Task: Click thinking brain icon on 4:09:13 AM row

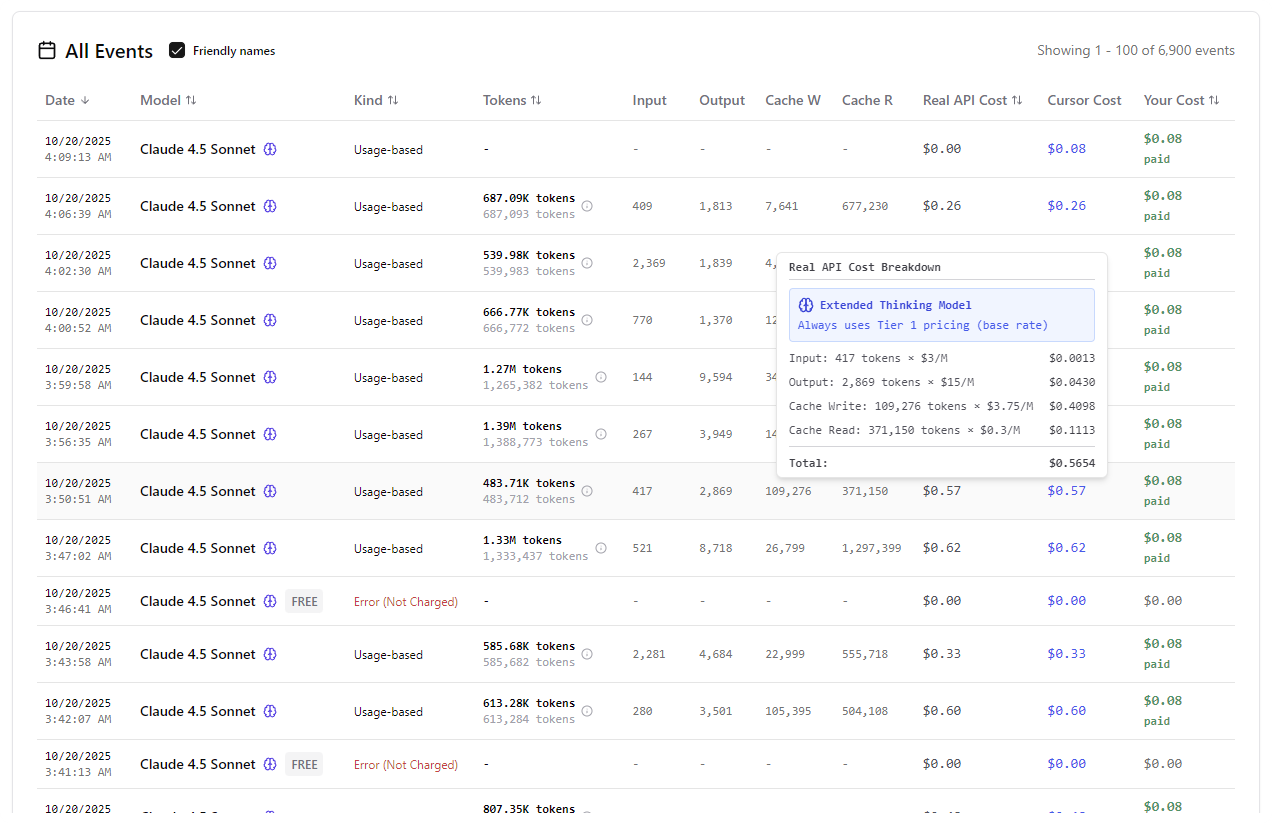Action: 270,149
